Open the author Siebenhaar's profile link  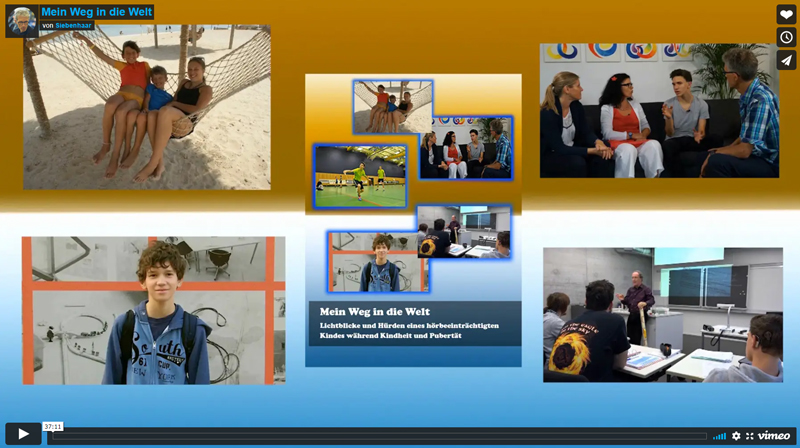75,25
